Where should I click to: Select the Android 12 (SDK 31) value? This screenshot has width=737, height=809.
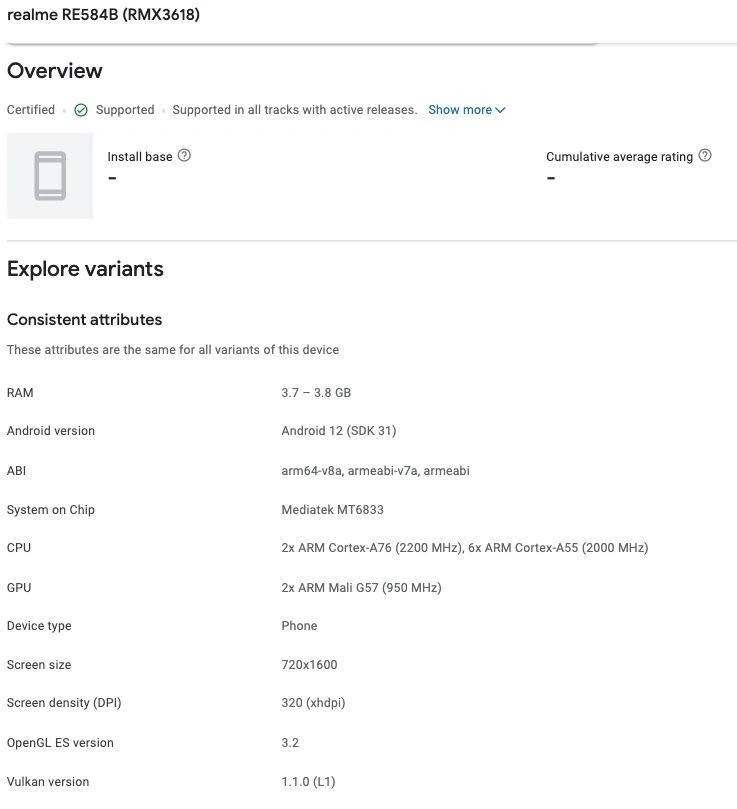[x=339, y=431]
